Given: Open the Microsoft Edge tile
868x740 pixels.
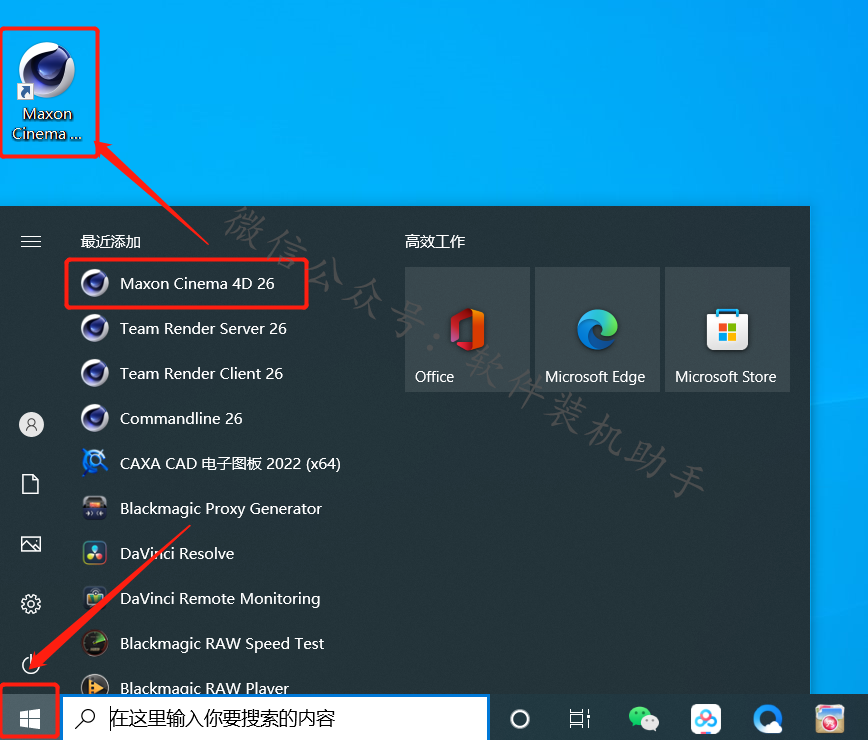Looking at the screenshot, I should (597, 329).
